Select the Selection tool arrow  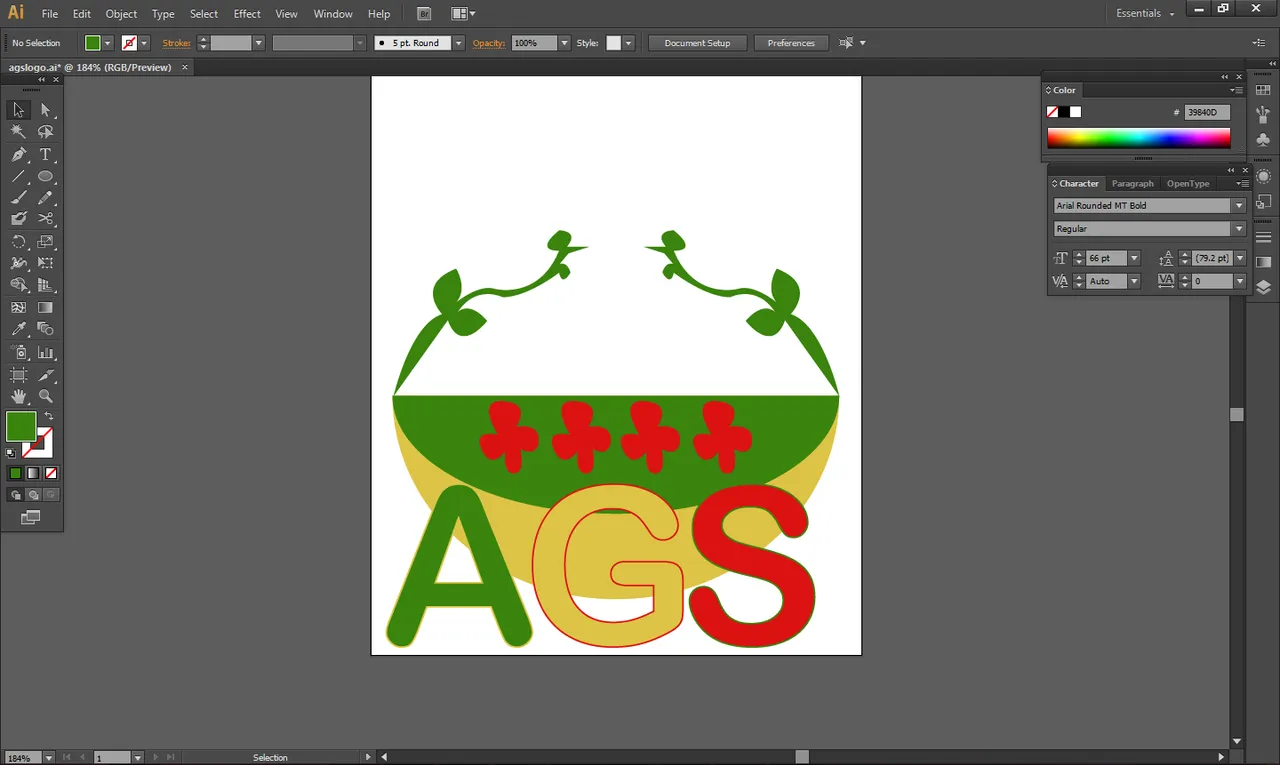18,110
